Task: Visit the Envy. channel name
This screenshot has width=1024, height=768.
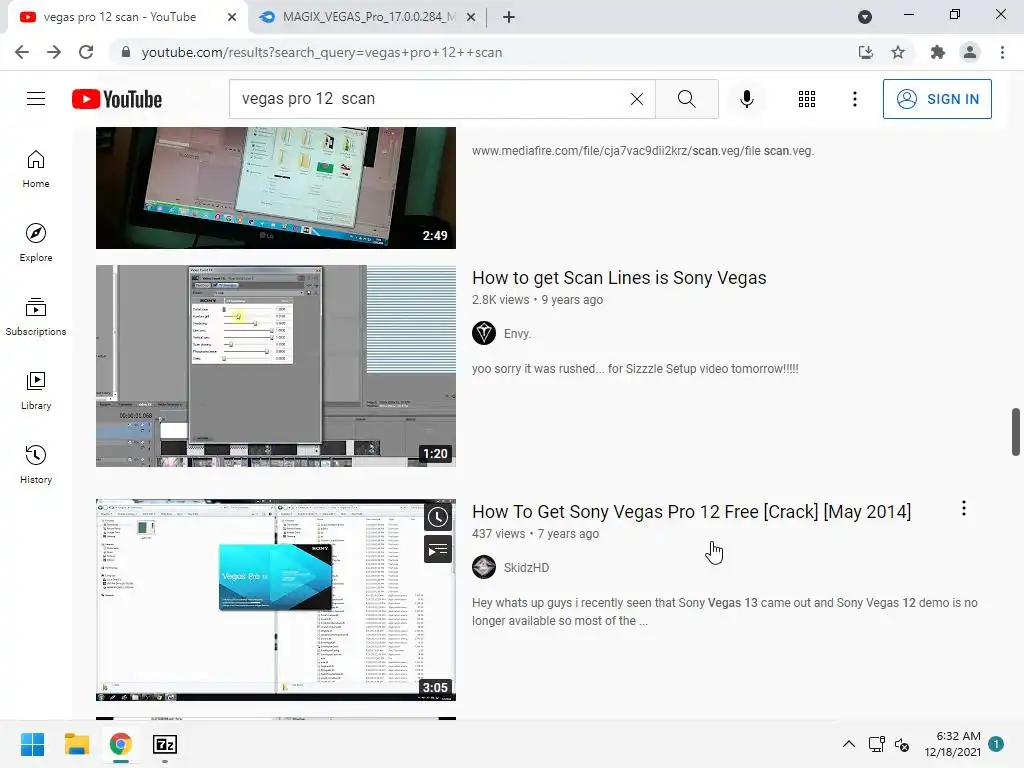Action: coord(517,334)
